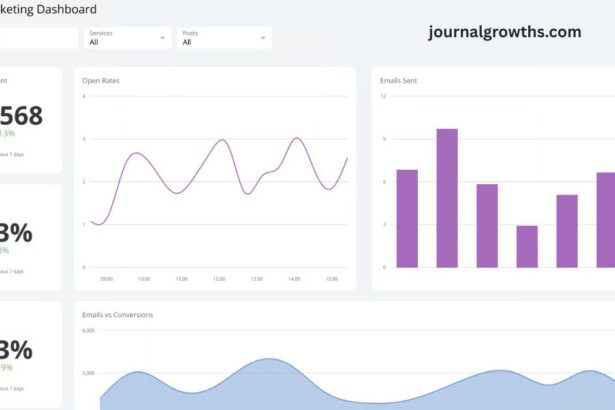This screenshot has width=615, height=410.
Task: Select the middle KPI percentage card
Action: [28, 236]
